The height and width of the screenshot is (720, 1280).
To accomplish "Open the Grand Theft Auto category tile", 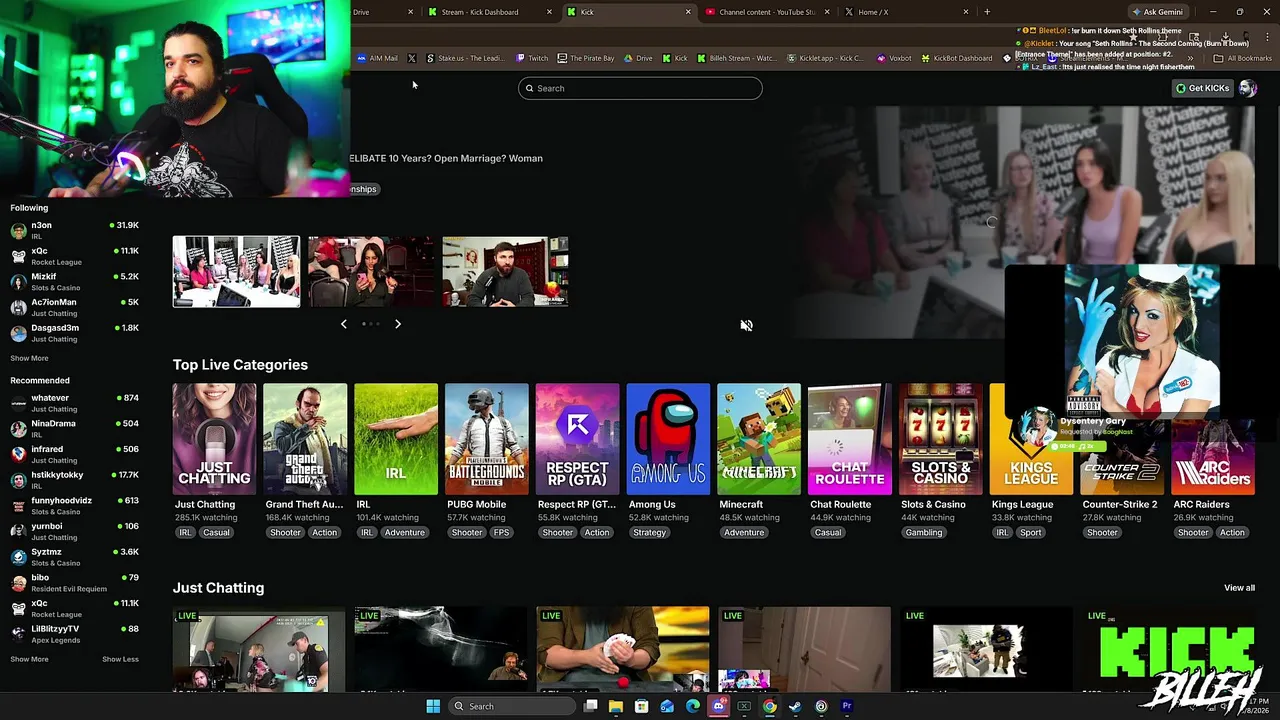I will [305, 439].
